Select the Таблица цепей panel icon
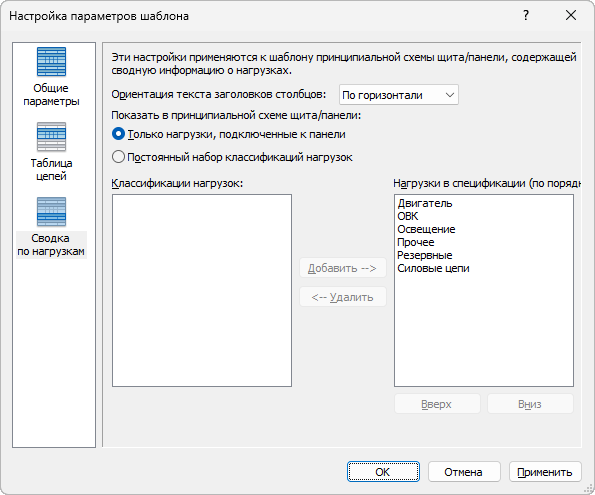Image resolution: width=595 pixels, height=495 pixels. pyautogui.click(x=52, y=137)
